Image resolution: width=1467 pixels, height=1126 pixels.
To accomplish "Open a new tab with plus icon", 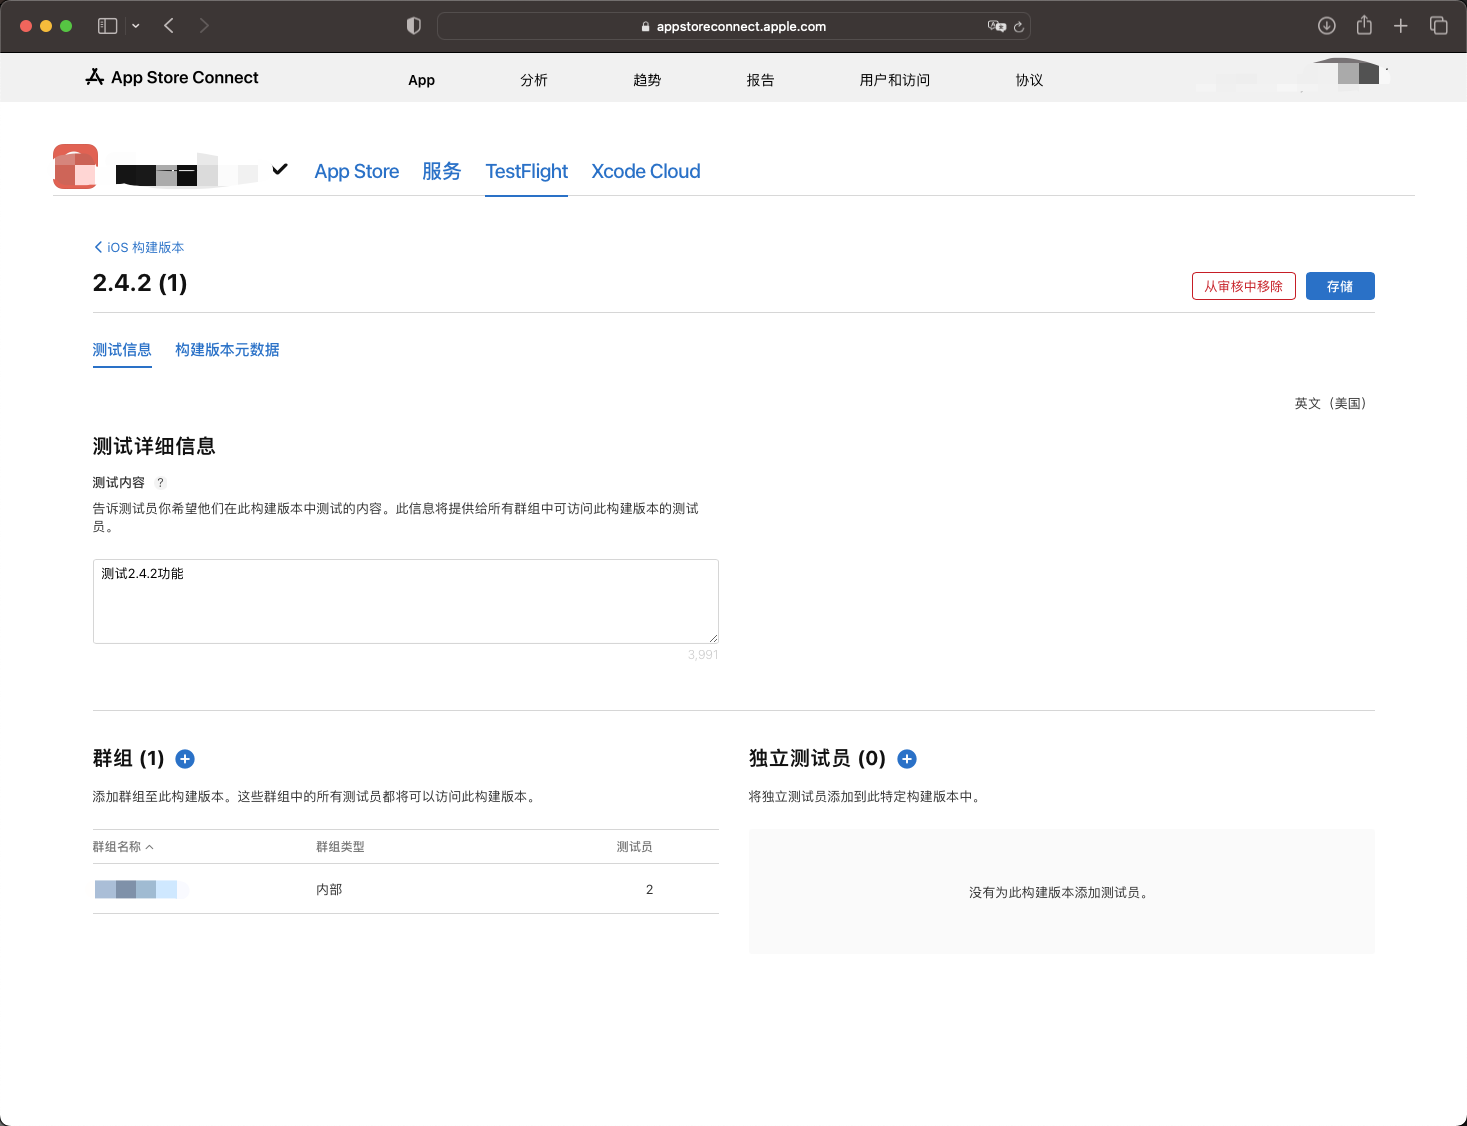I will (x=1401, y=26).
